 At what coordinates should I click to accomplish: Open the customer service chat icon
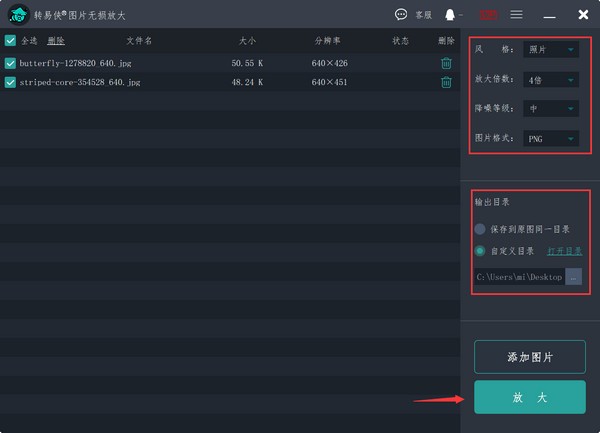(402, 15)
